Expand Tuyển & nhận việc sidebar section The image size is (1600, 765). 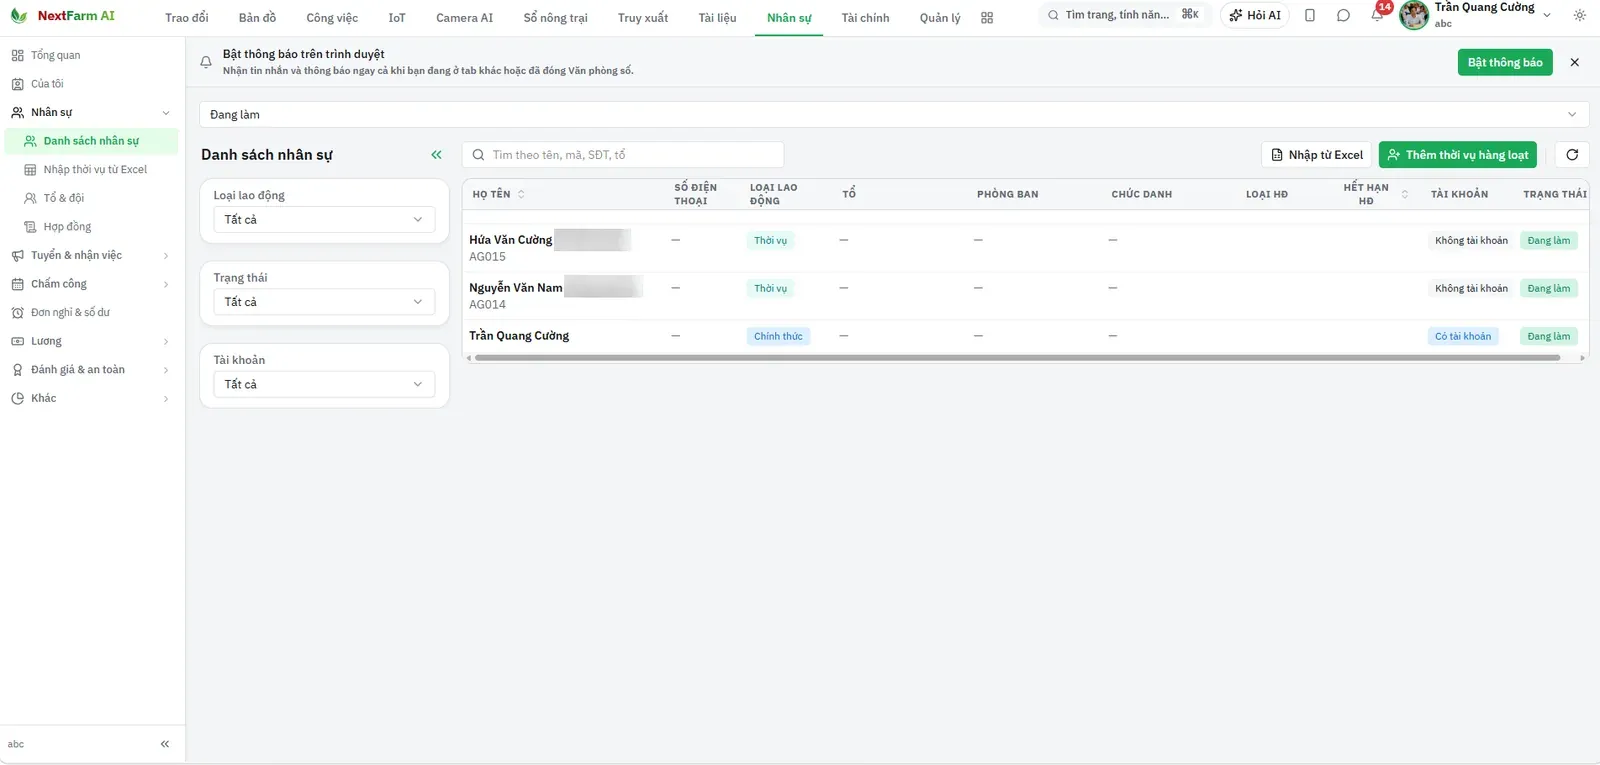coord(92,255)
